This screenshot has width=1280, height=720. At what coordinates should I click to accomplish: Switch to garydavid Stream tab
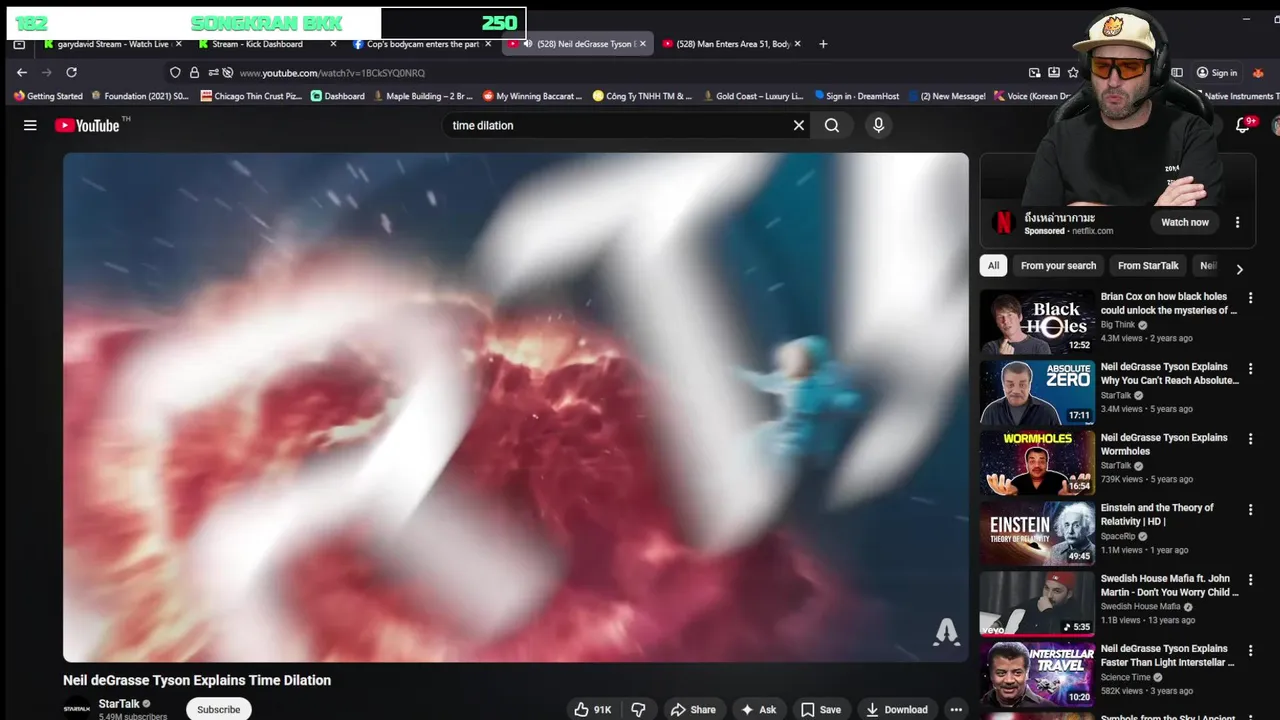tap(110, 44)
